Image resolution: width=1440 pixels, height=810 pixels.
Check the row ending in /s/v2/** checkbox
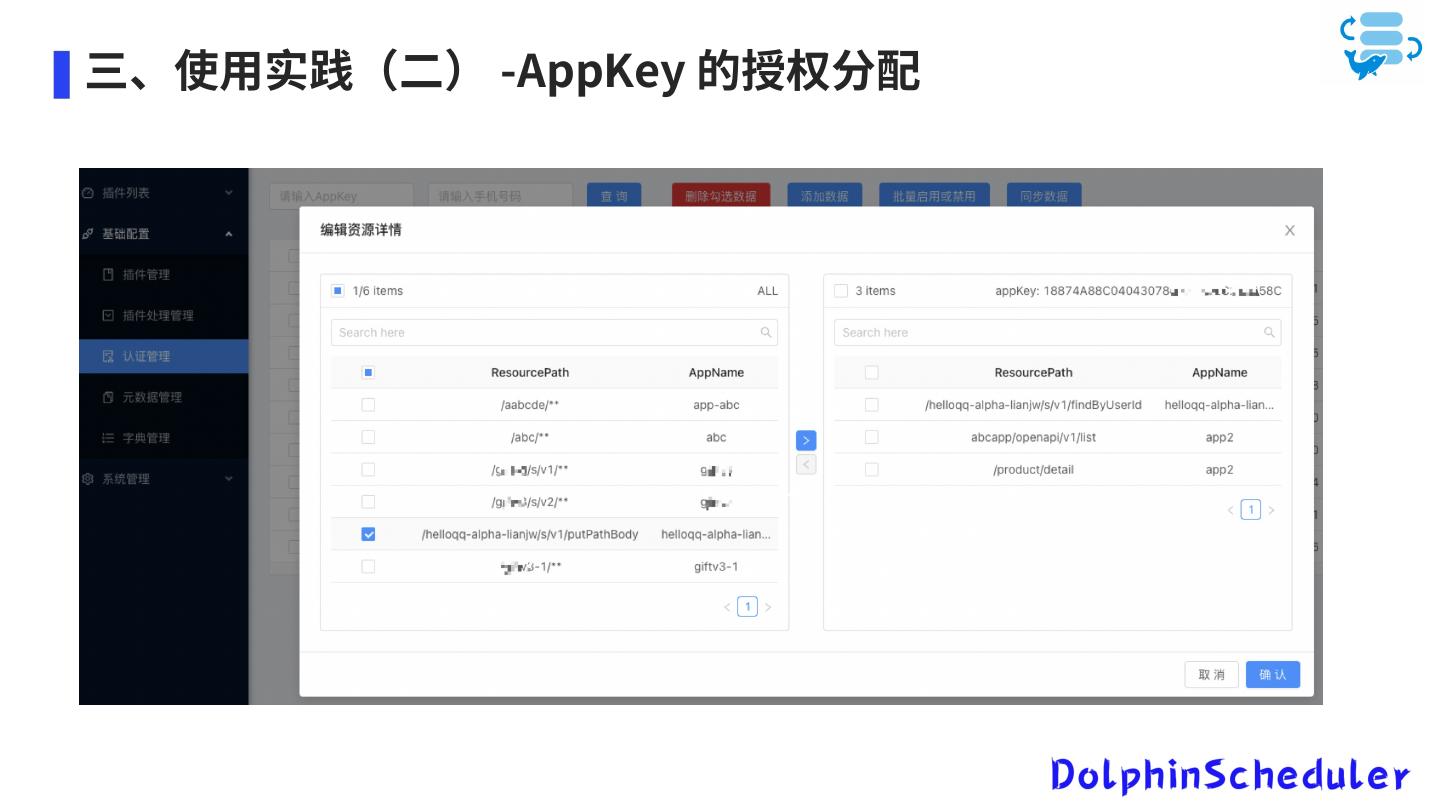[368, 502]
